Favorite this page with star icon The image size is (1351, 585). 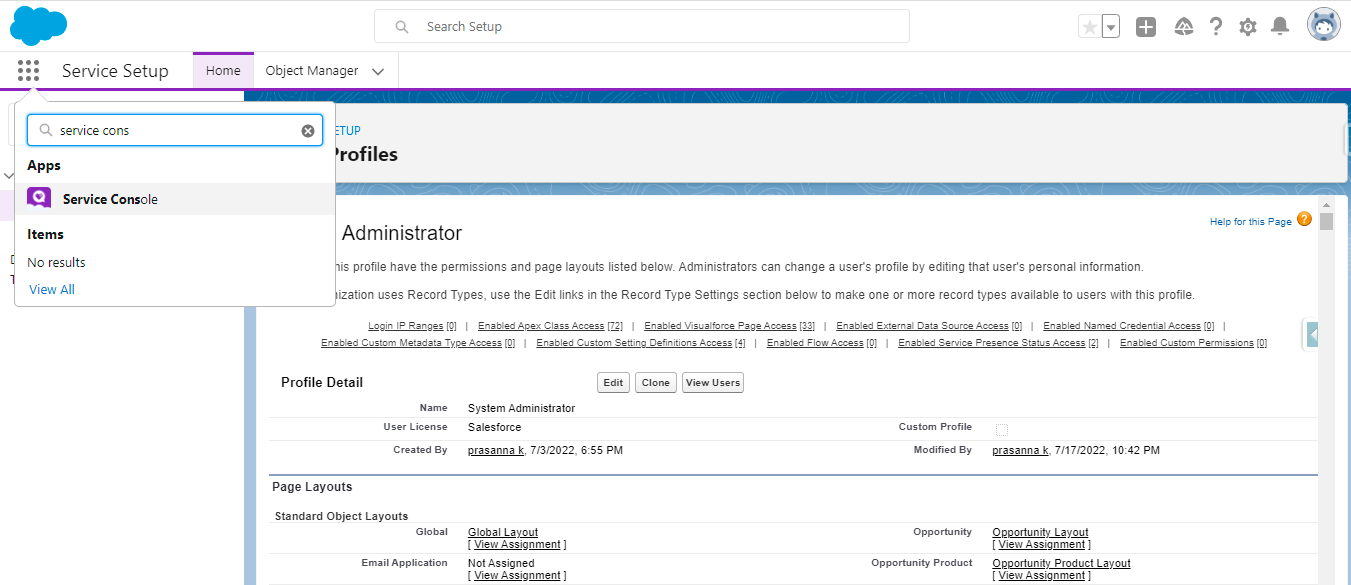1089,27
